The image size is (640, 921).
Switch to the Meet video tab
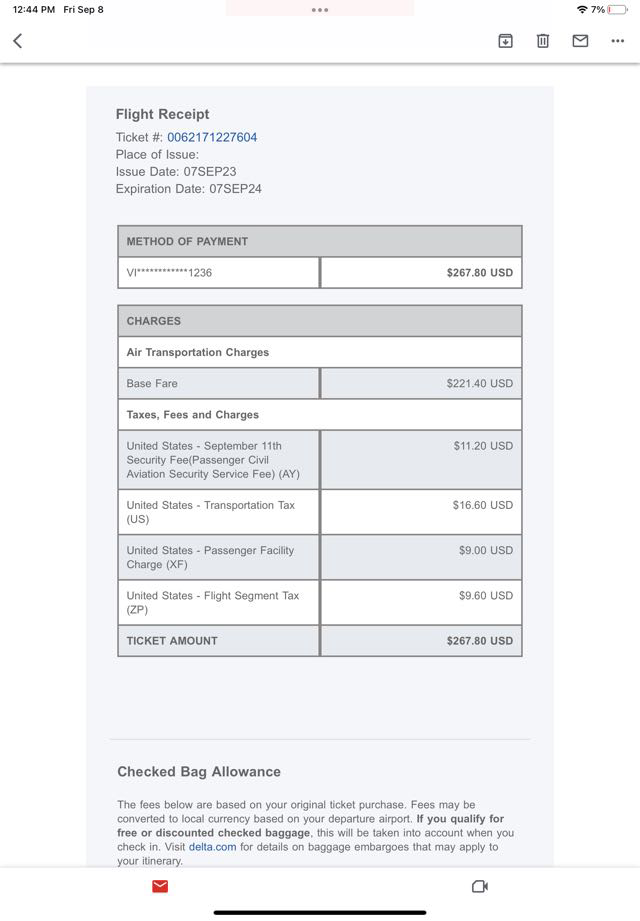479,886
